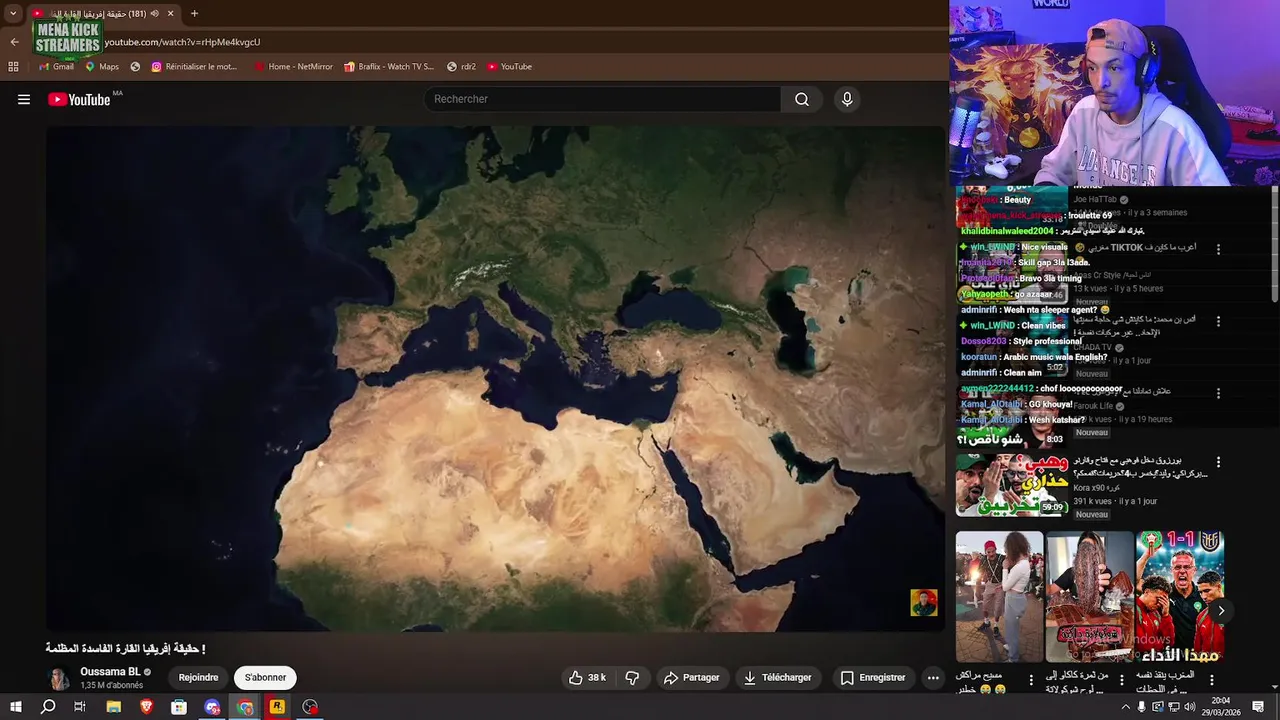
Task: Save video using Enregistrer button
Action: coord(872,677)
